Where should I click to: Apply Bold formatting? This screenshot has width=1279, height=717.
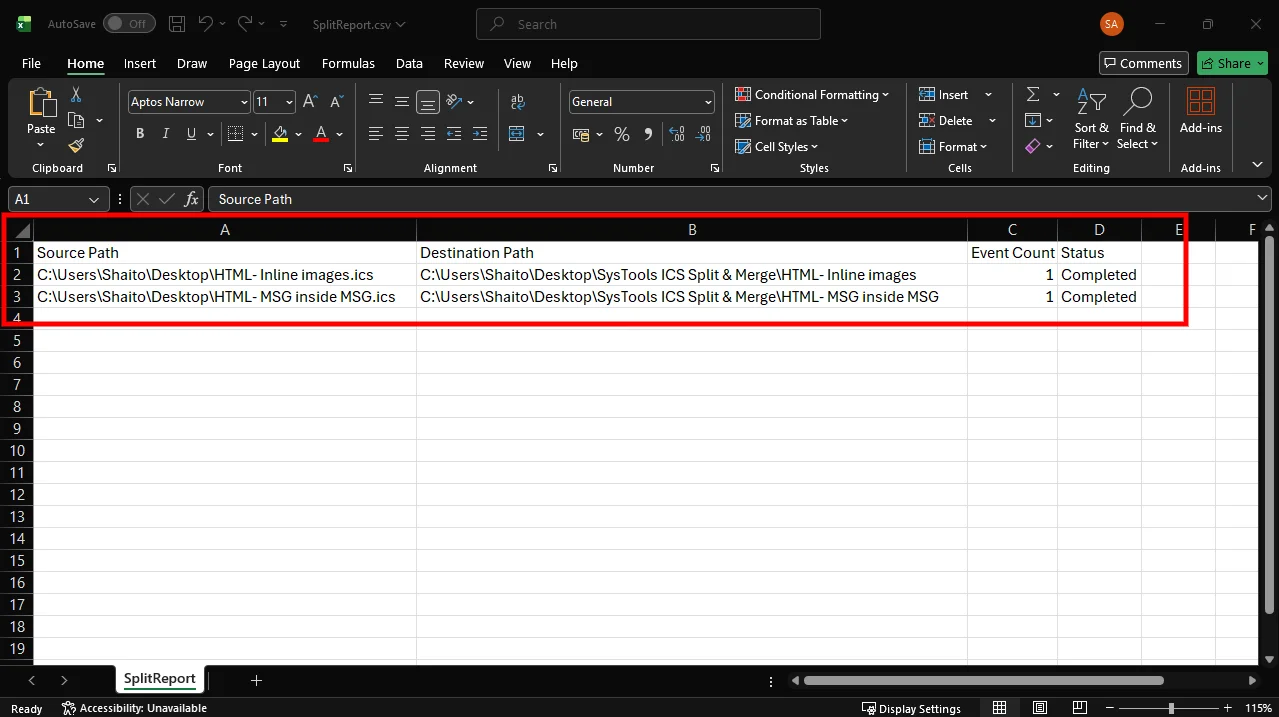[x=140, y=133]
